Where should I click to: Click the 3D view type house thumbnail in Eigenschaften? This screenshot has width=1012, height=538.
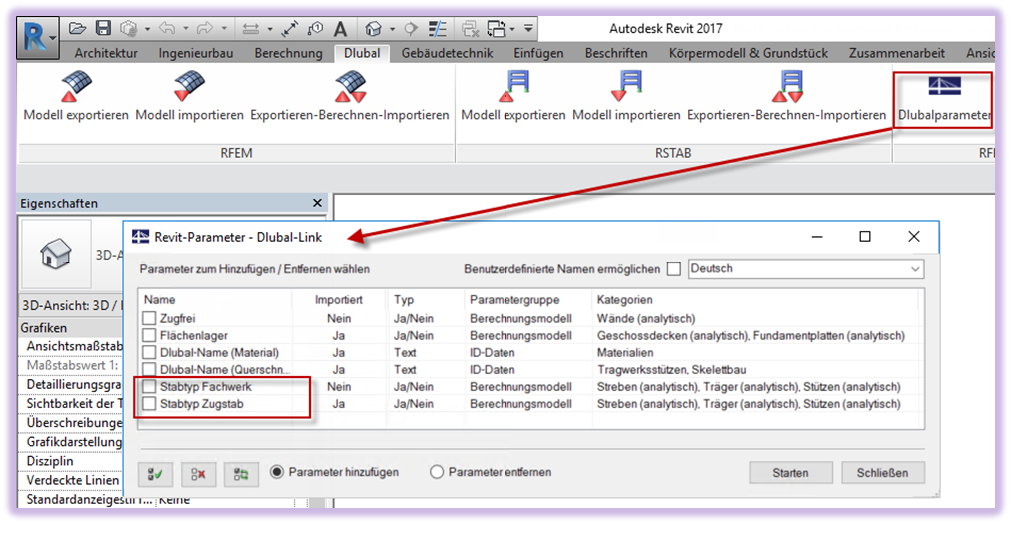click(x=56, y=254)
